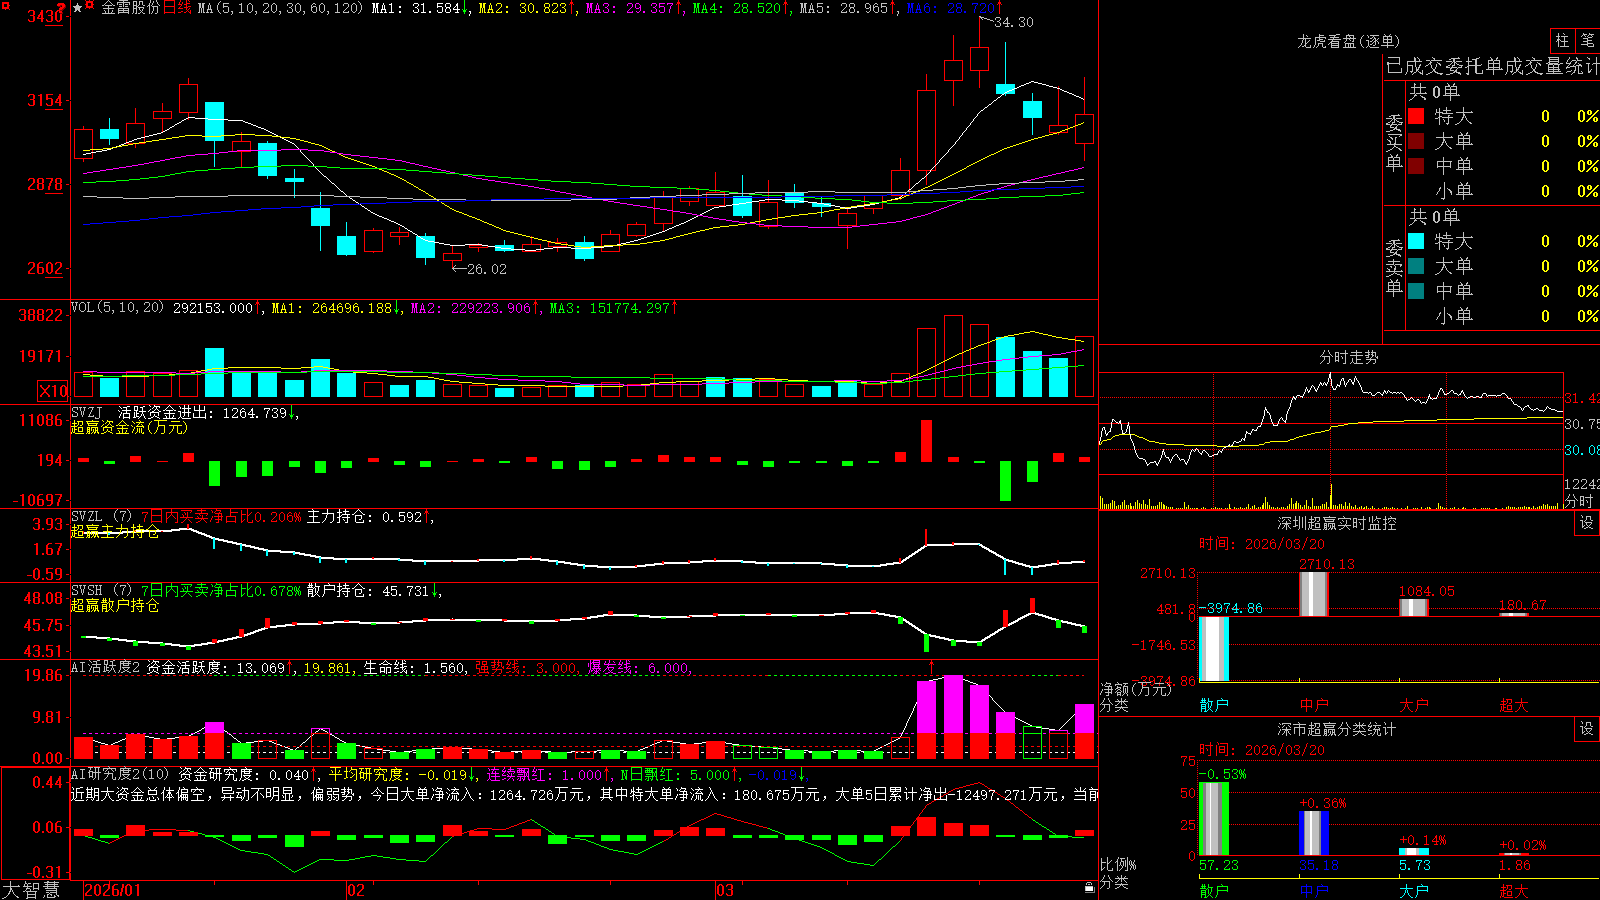Click 深市超赢分类统计 panel title
1600x900 pixels.
point(1337,729)
